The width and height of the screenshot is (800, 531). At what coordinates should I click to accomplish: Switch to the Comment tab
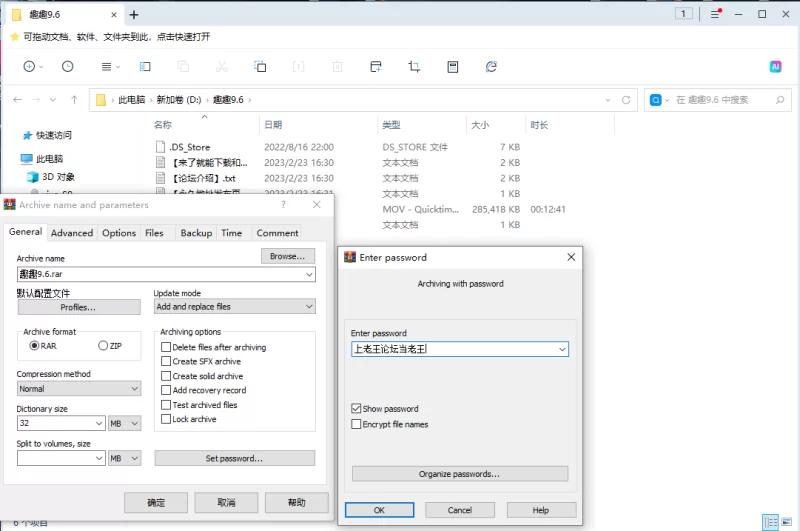tap(277, 233)
